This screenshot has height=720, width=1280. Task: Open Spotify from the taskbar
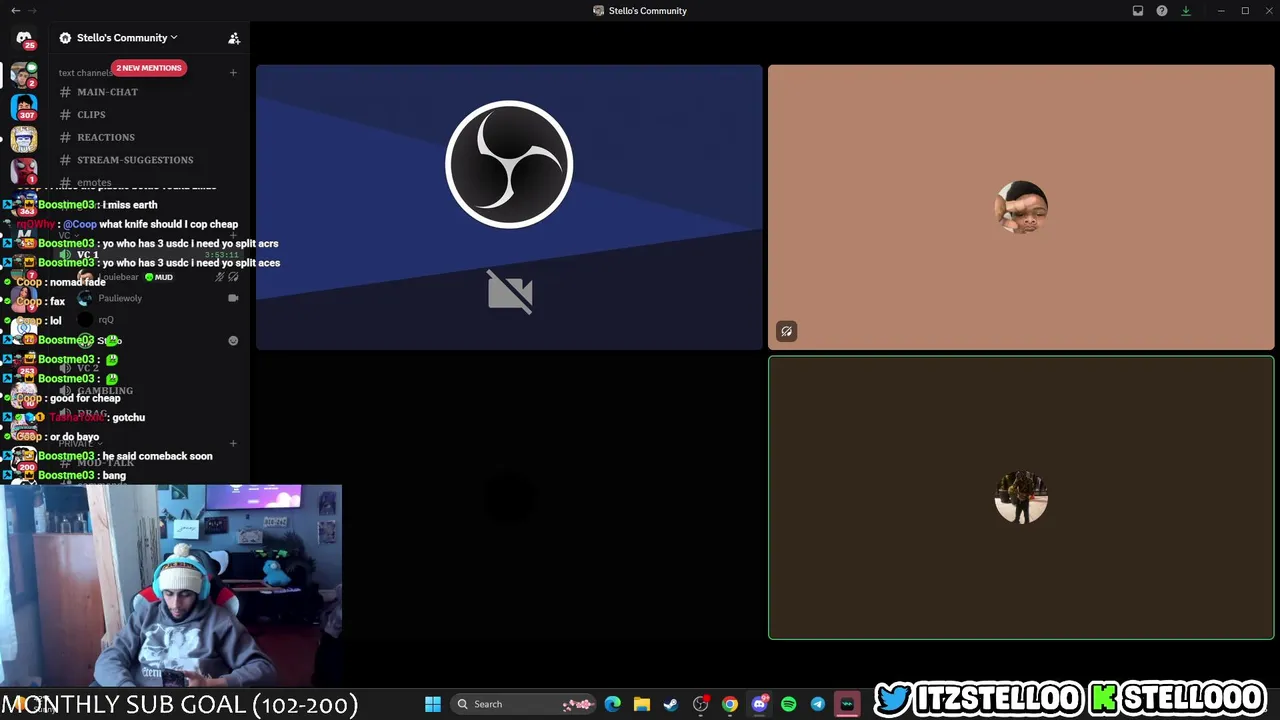click(x=788, y=704)
